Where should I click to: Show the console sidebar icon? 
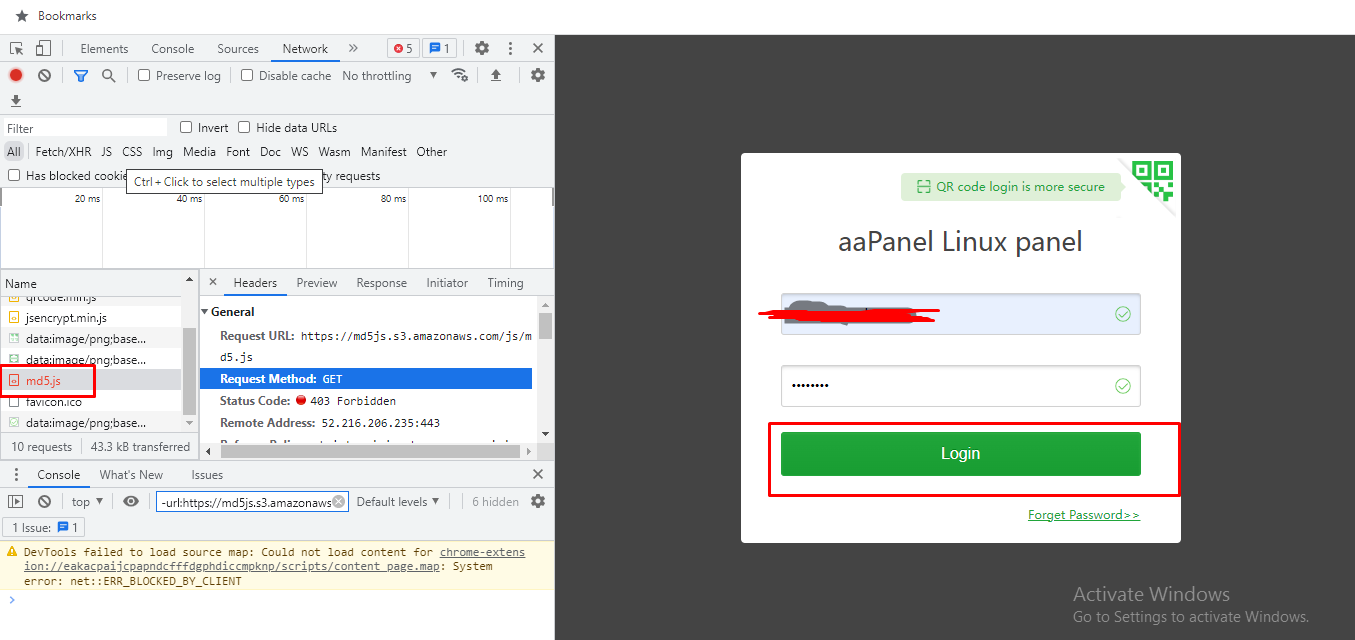tap(16, 502)
